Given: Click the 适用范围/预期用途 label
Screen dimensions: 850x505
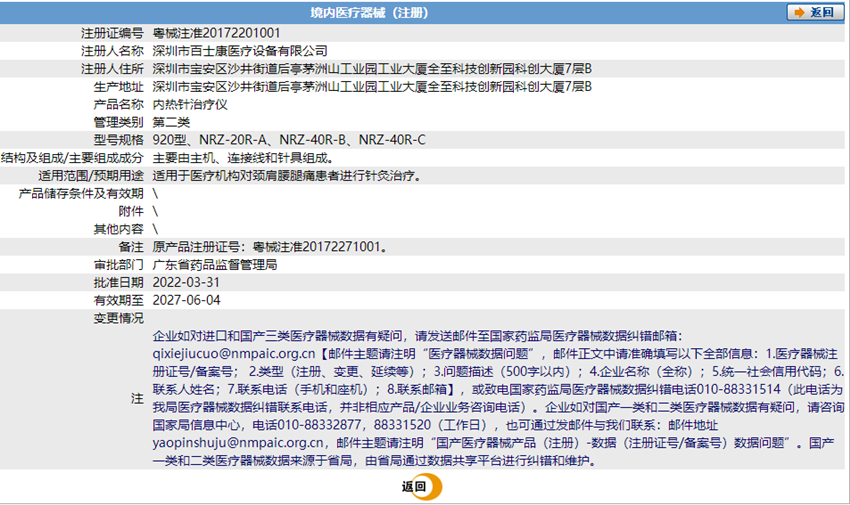Looking at the screenshot, I should coord(91,176).
